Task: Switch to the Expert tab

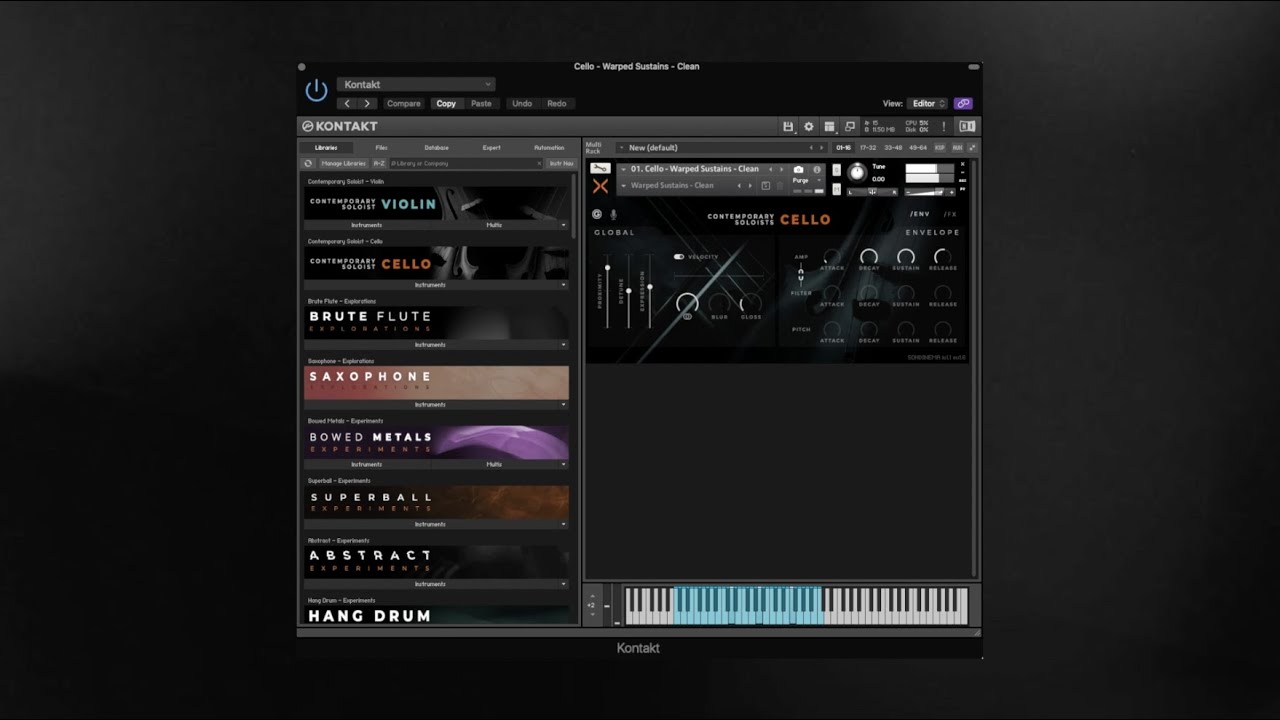Action: point(491,148)
